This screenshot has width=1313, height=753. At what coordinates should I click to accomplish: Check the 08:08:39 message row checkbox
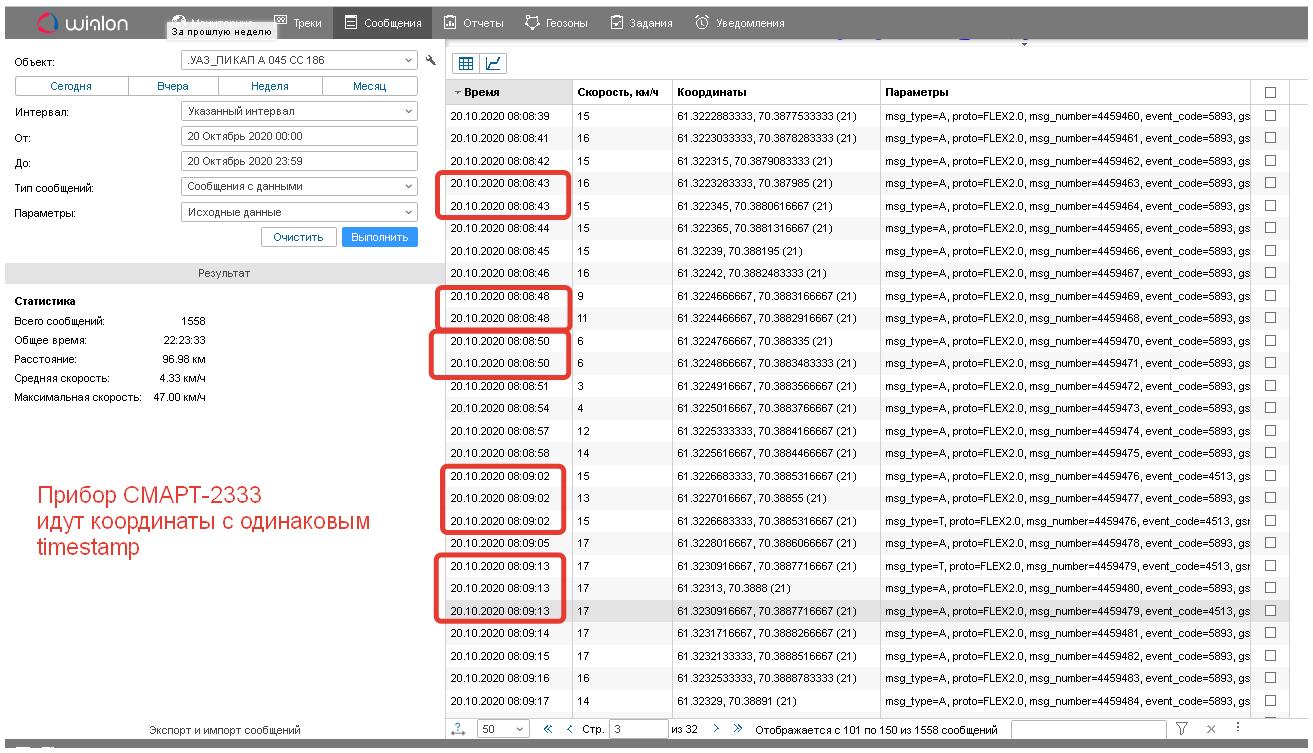(x=1270, y=116)
